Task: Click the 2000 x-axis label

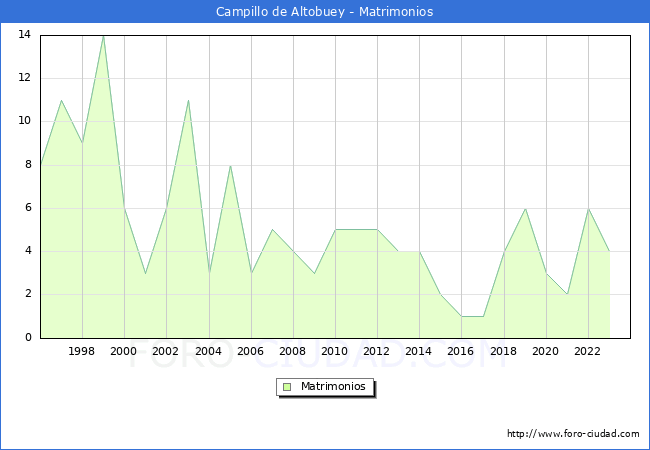Action: coord(124,351)
